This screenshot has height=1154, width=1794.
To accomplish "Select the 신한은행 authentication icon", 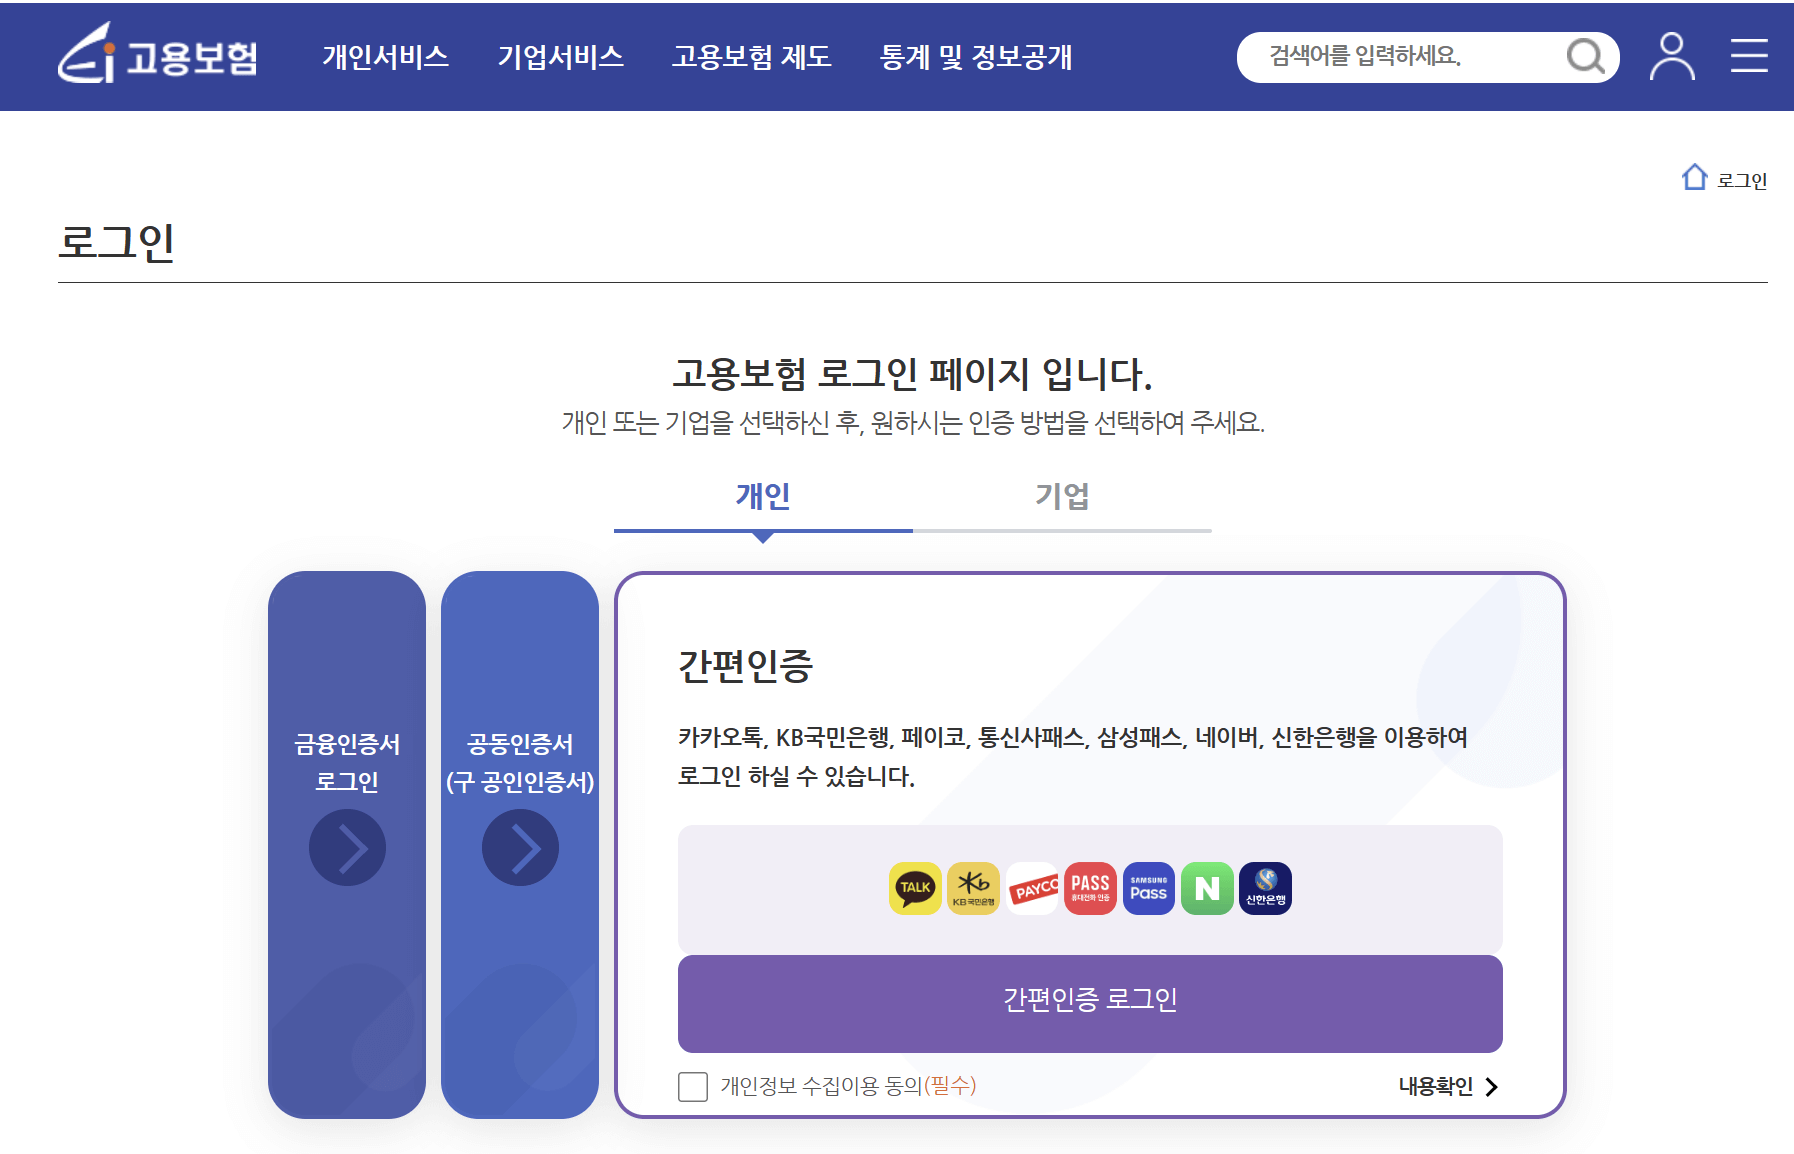I will click(1263, 887).
